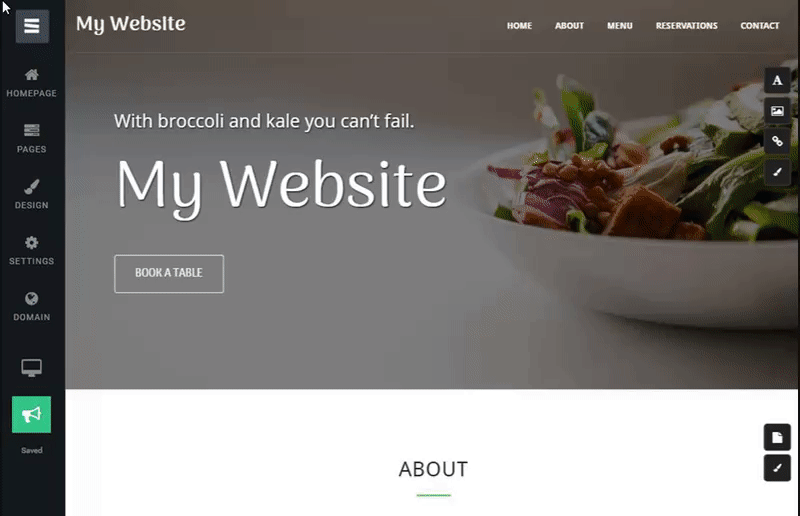Open About section brush style icon
Image resolution: width=800 pixels, height=516 pixels.
pyautogui.click(x=777, y=468)
